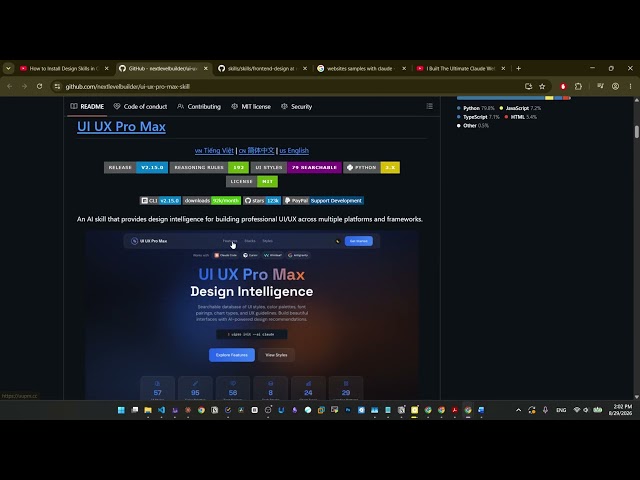Image resolution: width=640 pixels, height=480 pixels.
Task: Open Task View on the taskbar
Action: click(135, 410)
